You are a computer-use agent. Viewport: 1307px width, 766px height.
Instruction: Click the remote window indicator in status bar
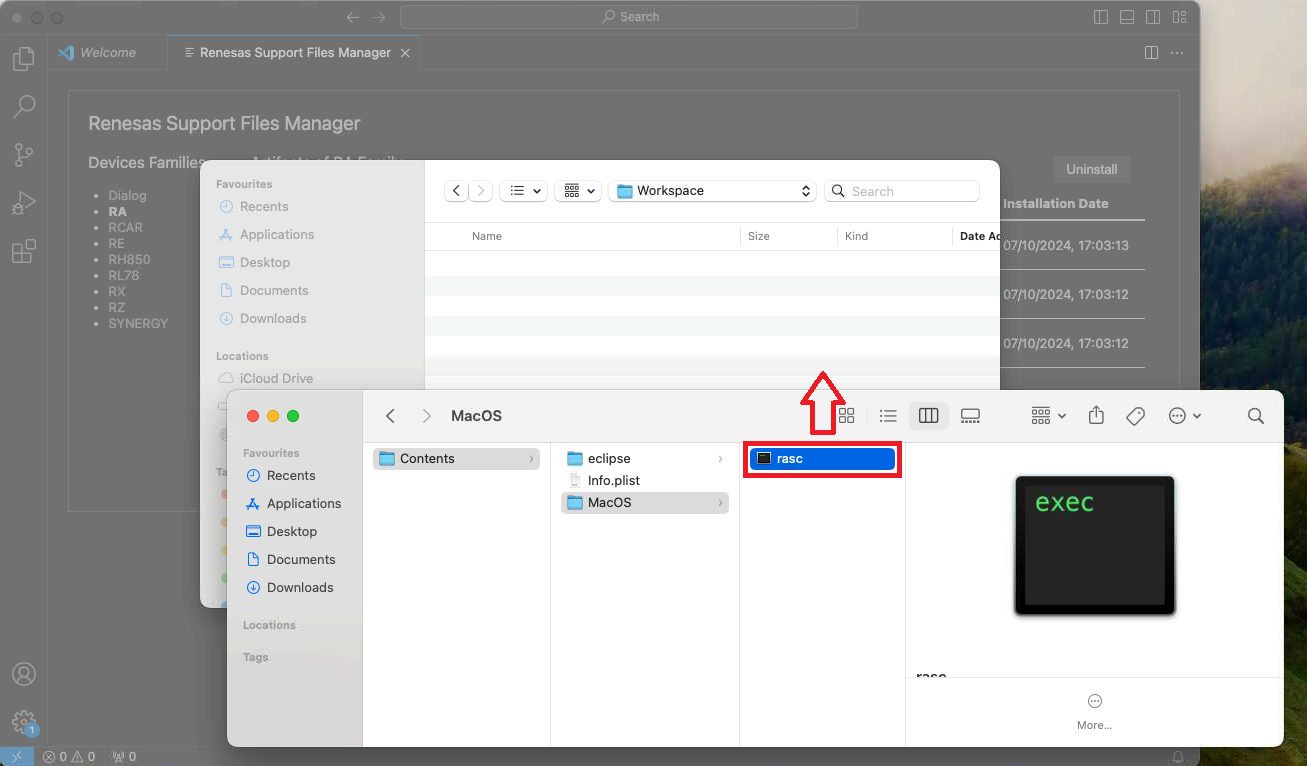17,757
